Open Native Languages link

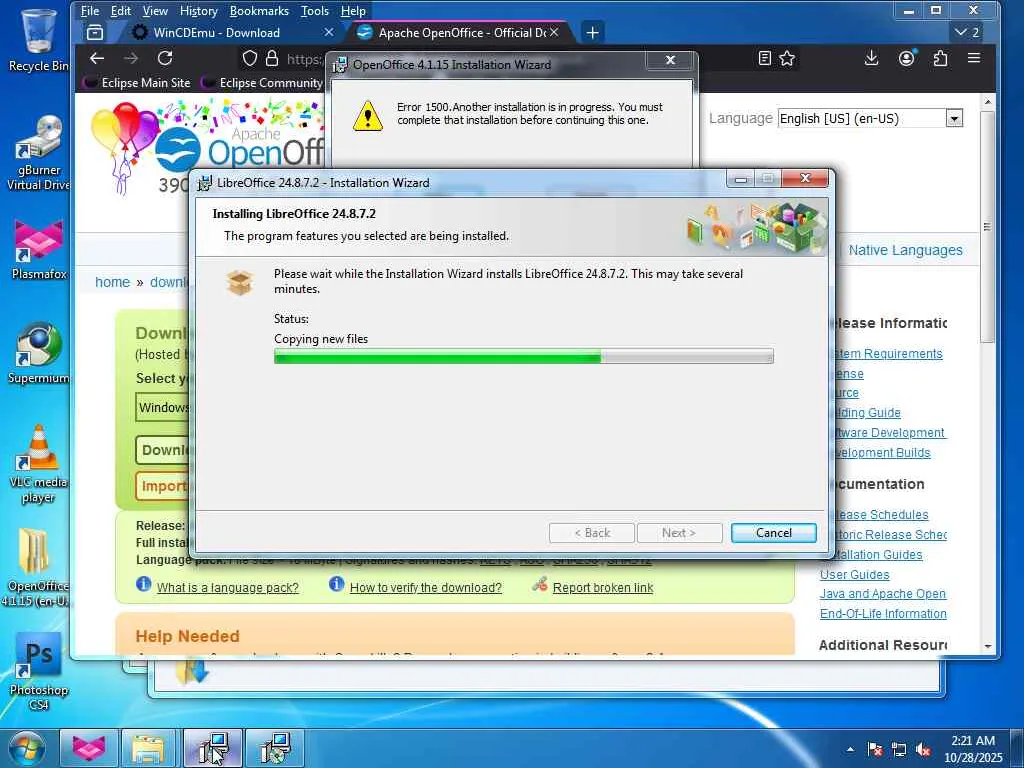pyautogui.click(x=905, y=250)
